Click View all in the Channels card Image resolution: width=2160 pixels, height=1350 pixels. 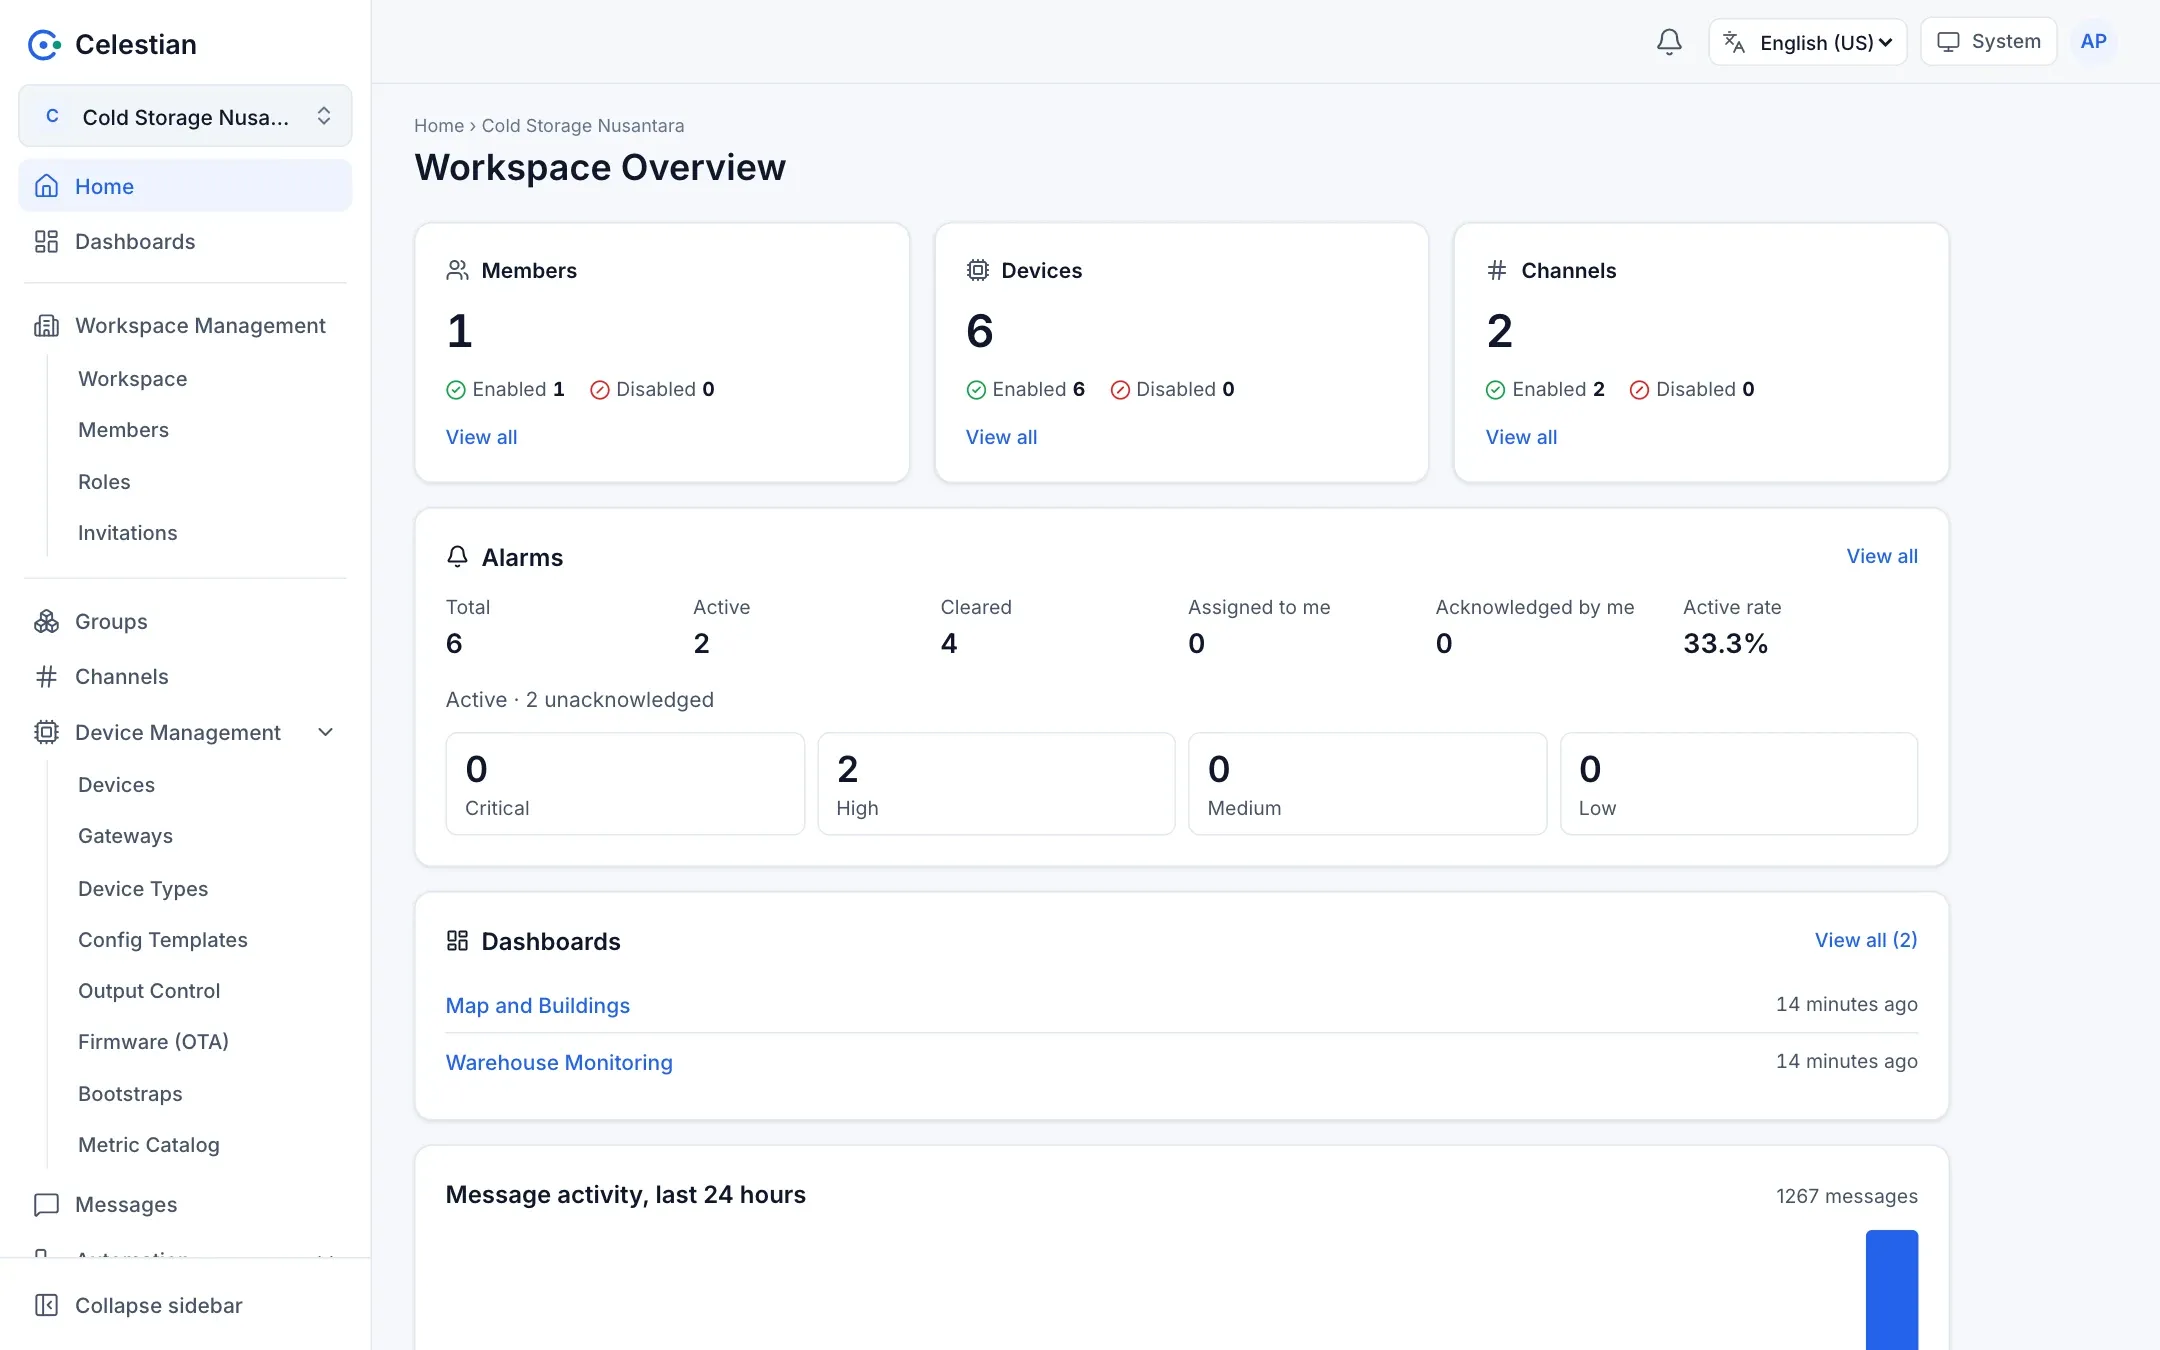click(1521, 437)
